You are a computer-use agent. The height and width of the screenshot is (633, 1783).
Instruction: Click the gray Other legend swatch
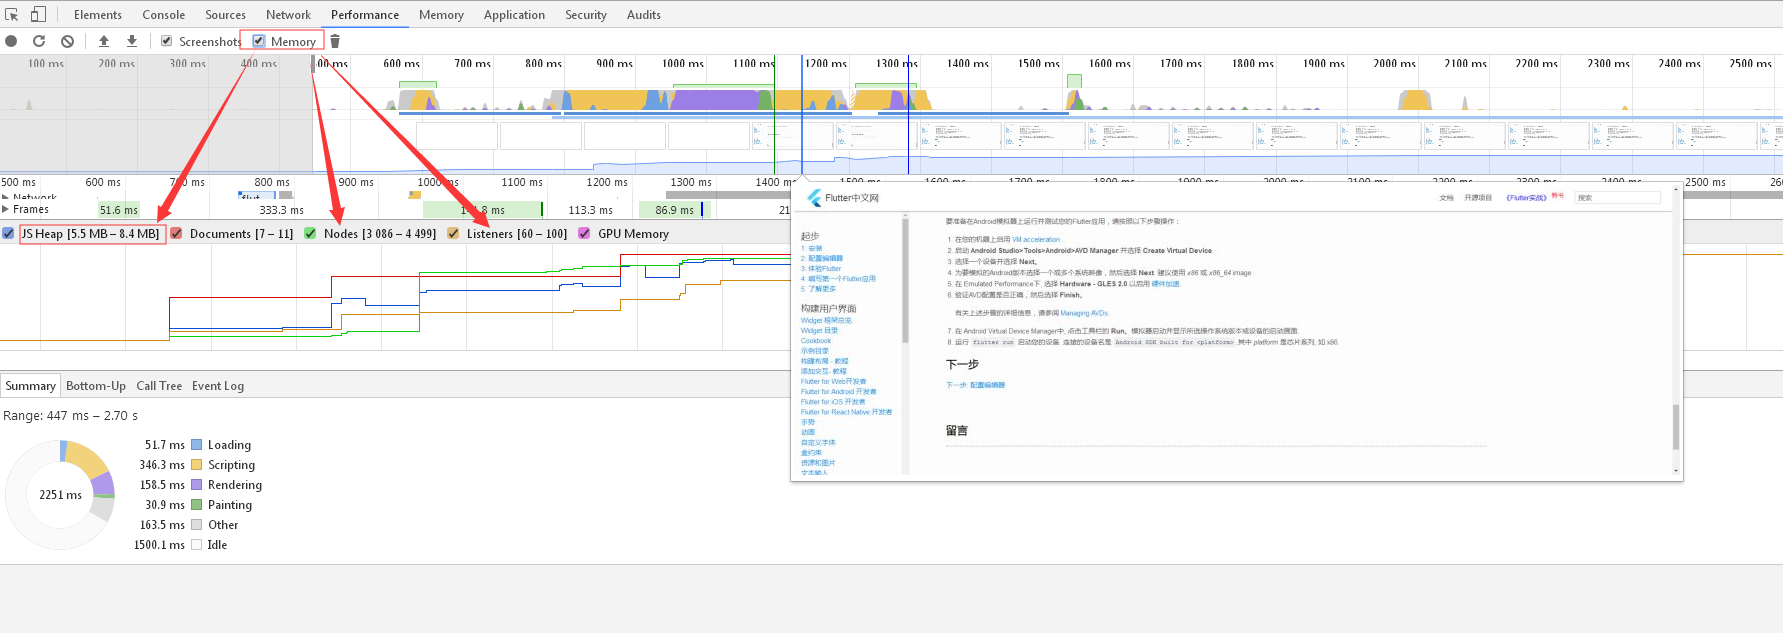coord(197,525)
